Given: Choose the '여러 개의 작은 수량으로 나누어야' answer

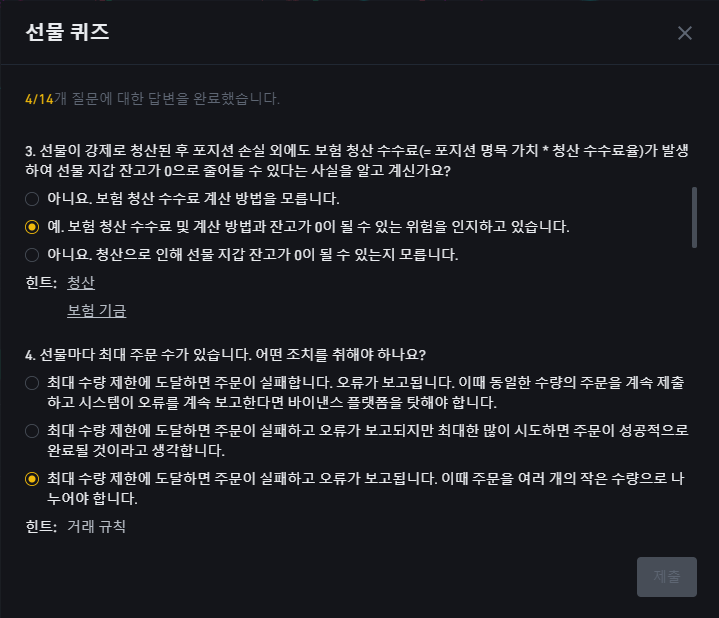Looking at the screenshot, I should [x=355, y=488].
